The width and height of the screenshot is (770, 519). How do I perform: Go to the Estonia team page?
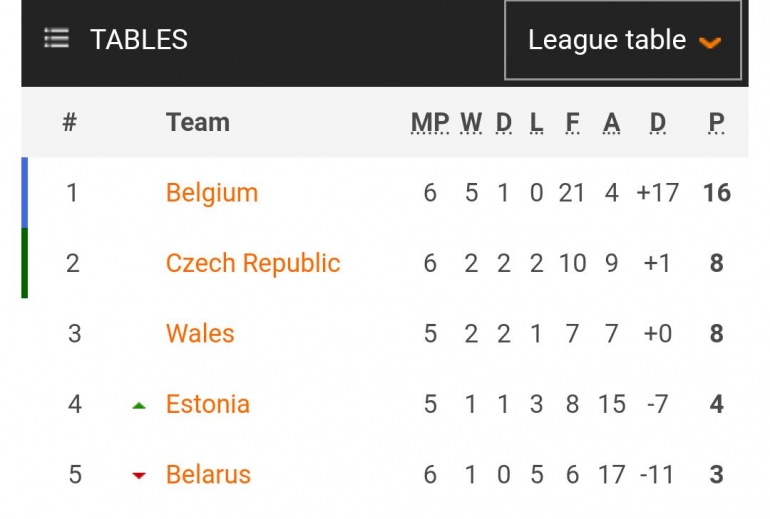[208, 404]
